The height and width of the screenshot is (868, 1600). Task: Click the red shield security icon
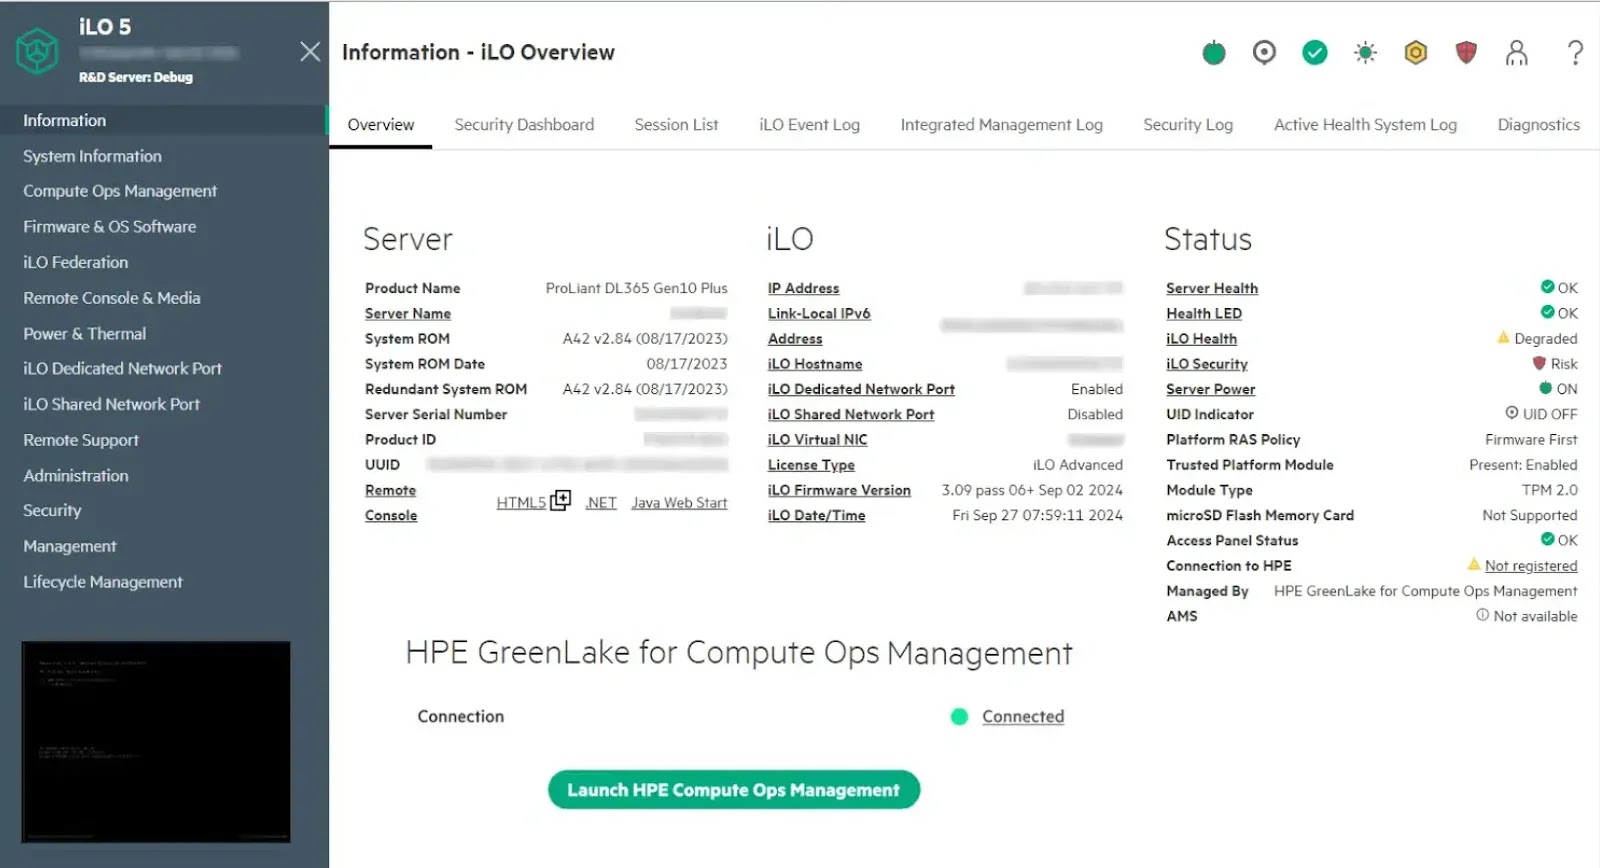[x=1466, y=52]
